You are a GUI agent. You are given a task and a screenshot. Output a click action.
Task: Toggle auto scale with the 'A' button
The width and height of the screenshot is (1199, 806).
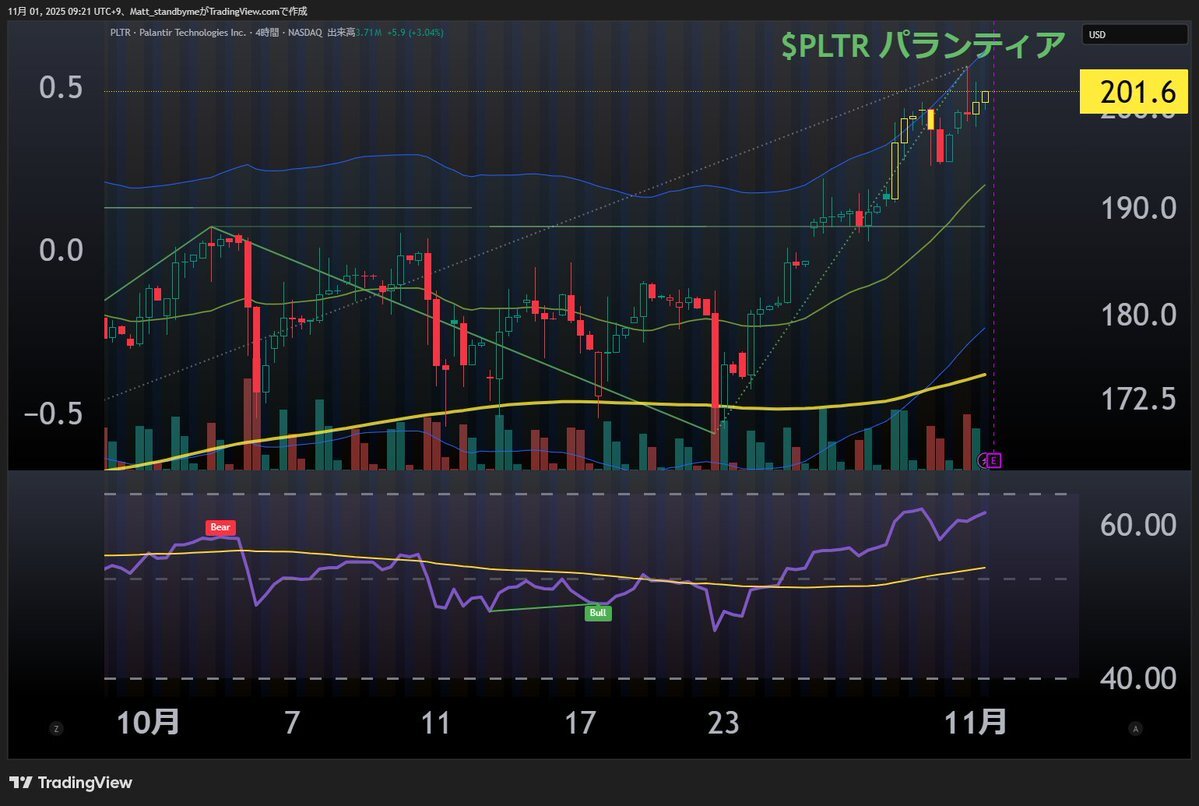pyautogui.click(x=1135, y=729)
